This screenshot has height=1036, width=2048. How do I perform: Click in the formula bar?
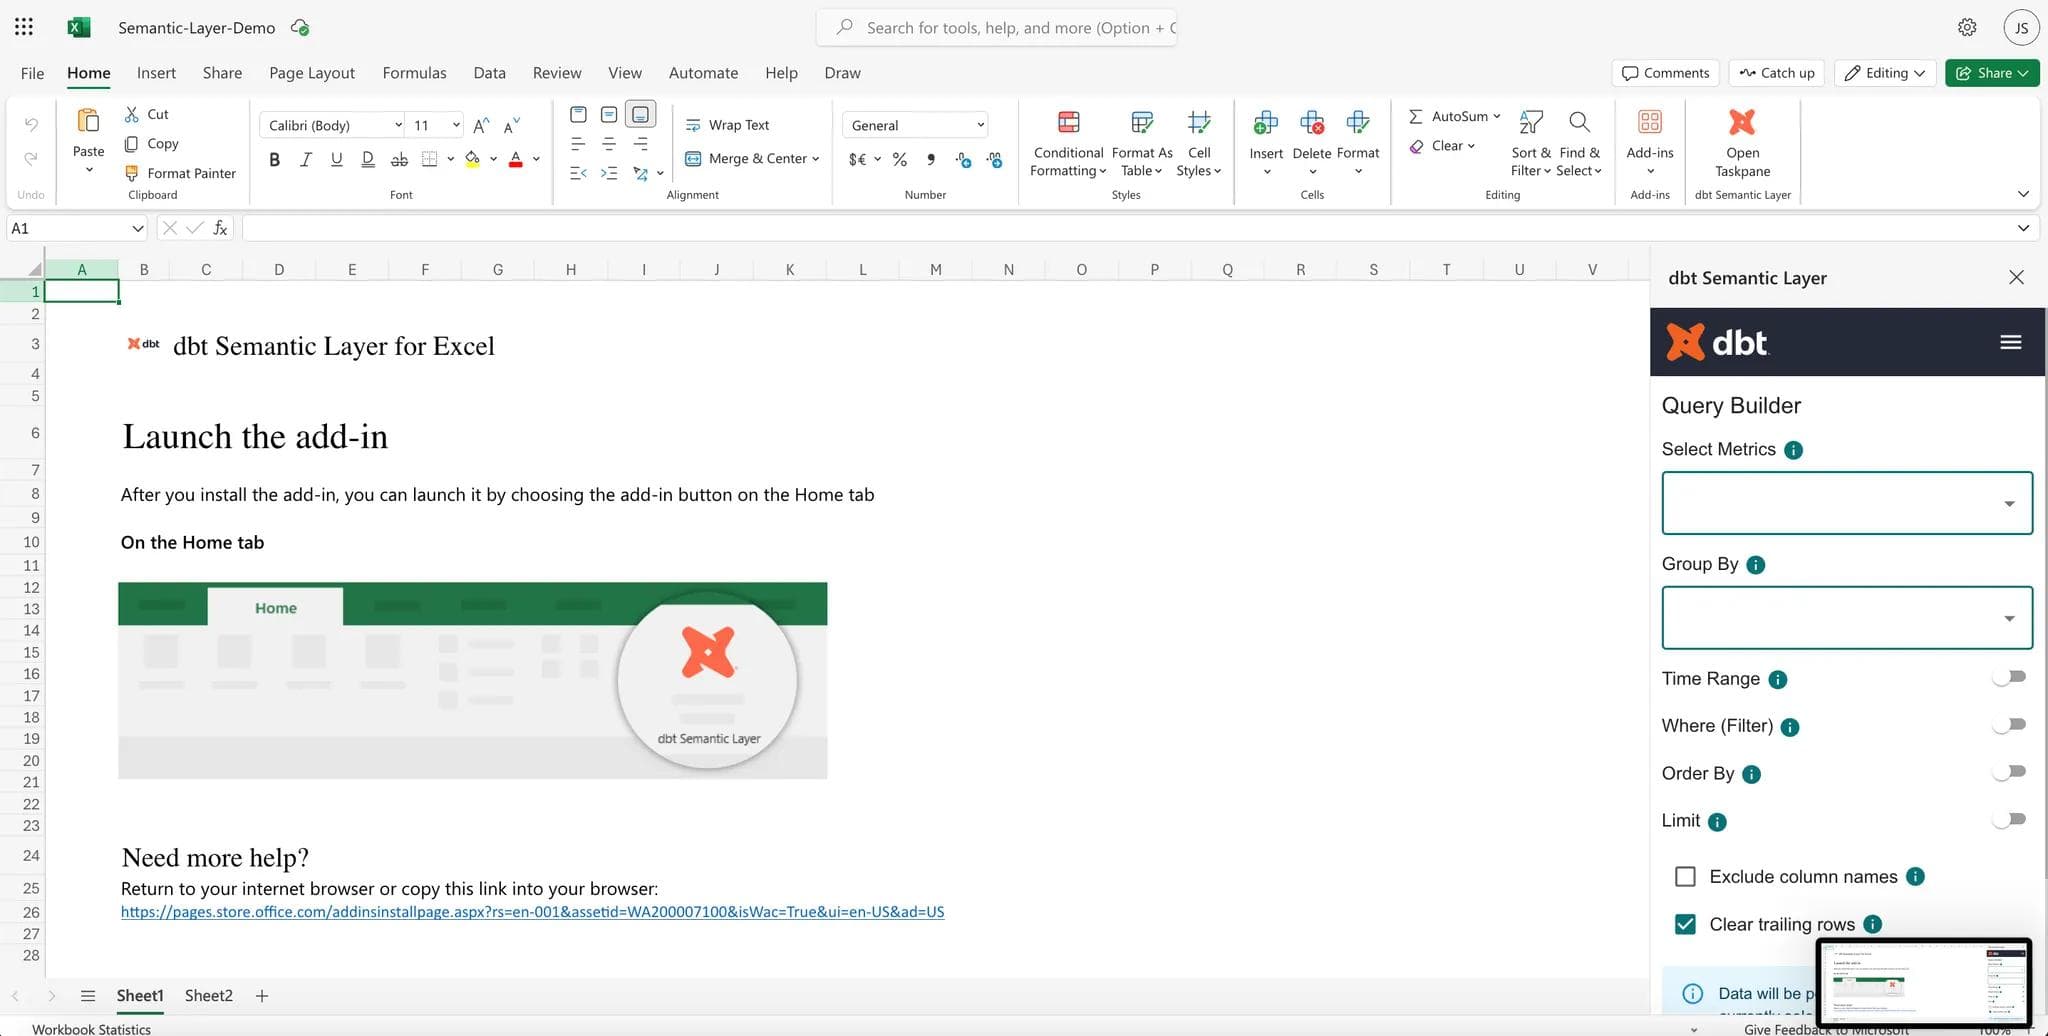pyautogui.click(x=1125, y=229)
